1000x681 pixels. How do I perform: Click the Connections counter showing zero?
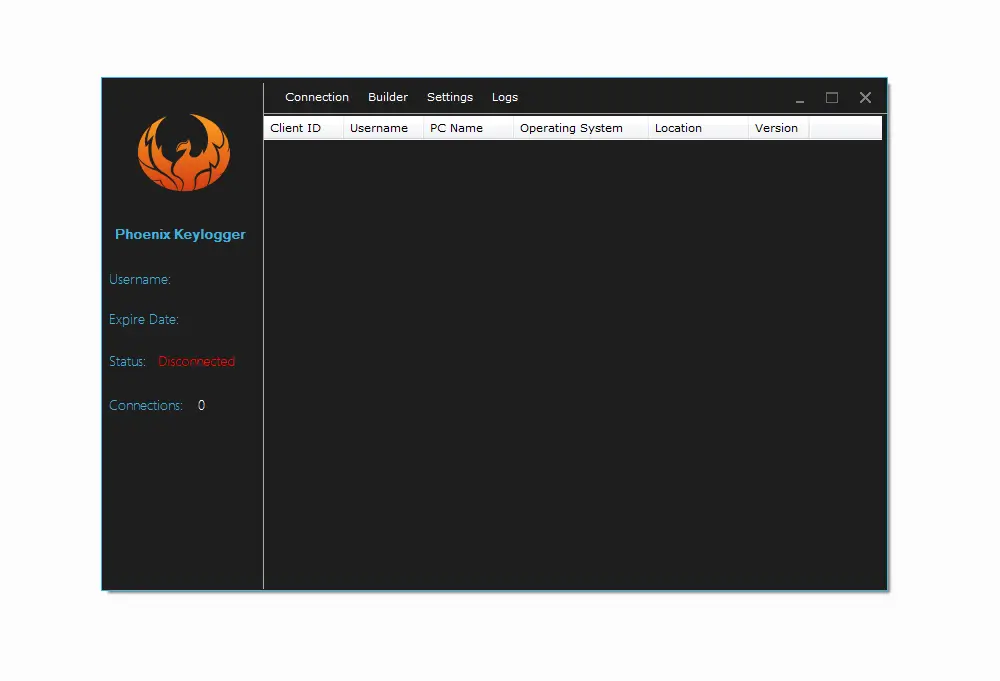tap(200, 405)
